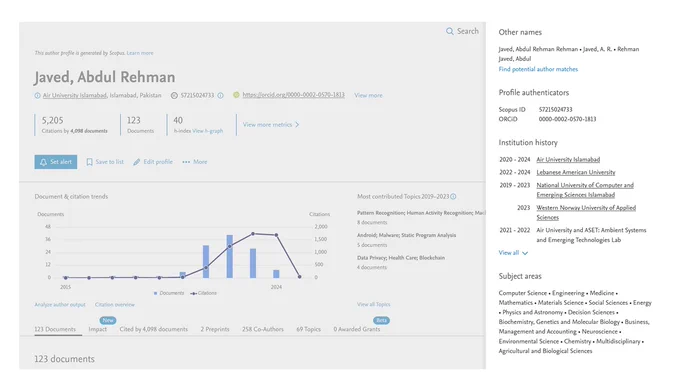The height and width of the screenshot is (383, 680).
Task: Click Save to list
Action: (105, 162)
